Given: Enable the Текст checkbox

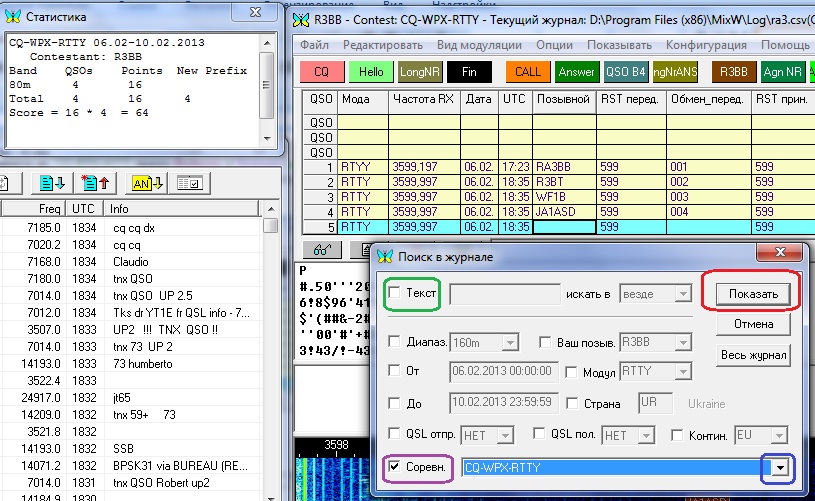Looking at the screenshot, I should 396,293.
